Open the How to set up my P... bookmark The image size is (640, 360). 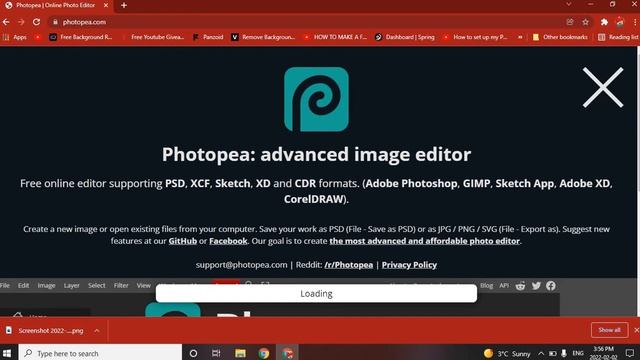click(x=476, y=37)
